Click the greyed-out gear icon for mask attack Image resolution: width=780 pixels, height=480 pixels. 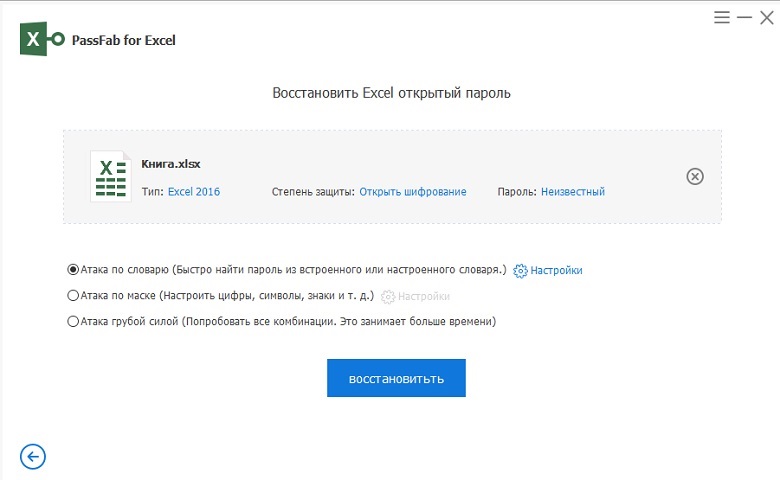click(388, 296)
